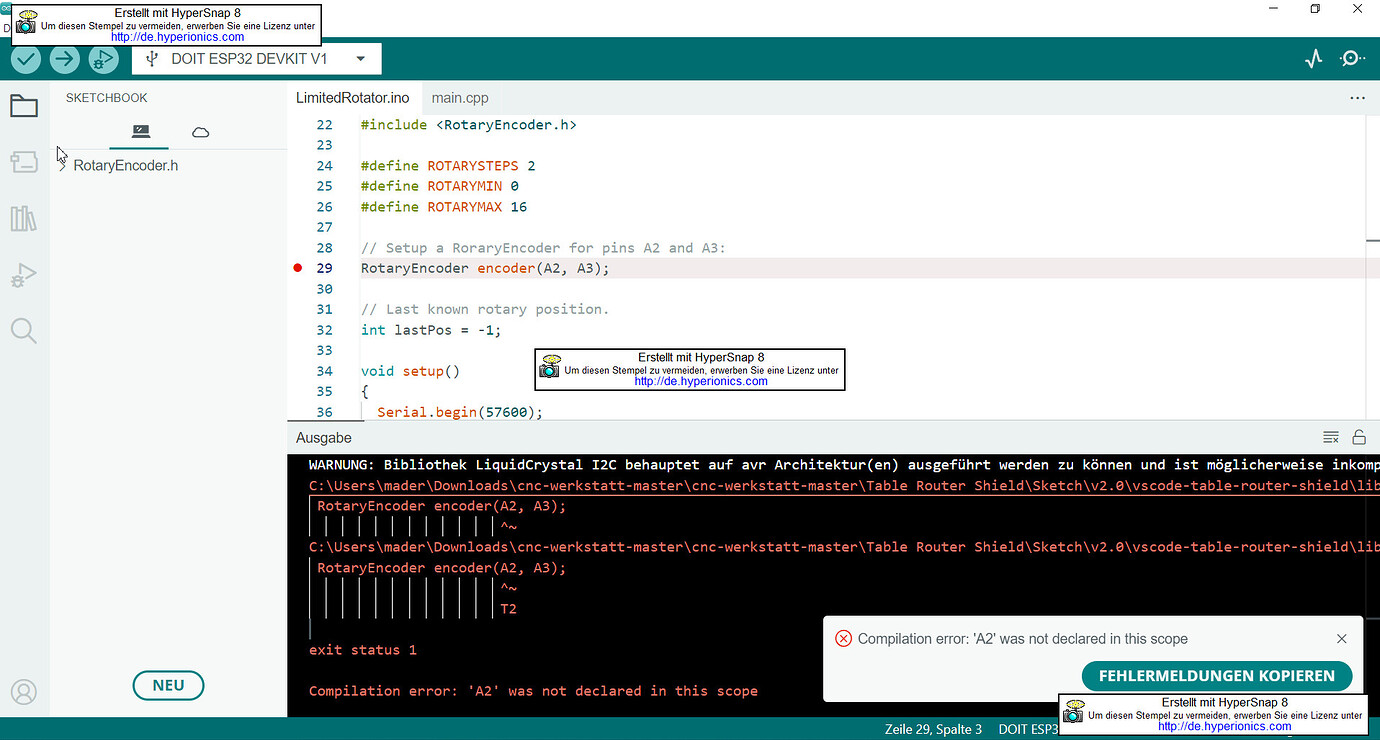Image resolution: width=1380 pixels, height=740 pixels.
Task: Start debugging via the debug toolbar icon
Action: (x=103, y=58)
